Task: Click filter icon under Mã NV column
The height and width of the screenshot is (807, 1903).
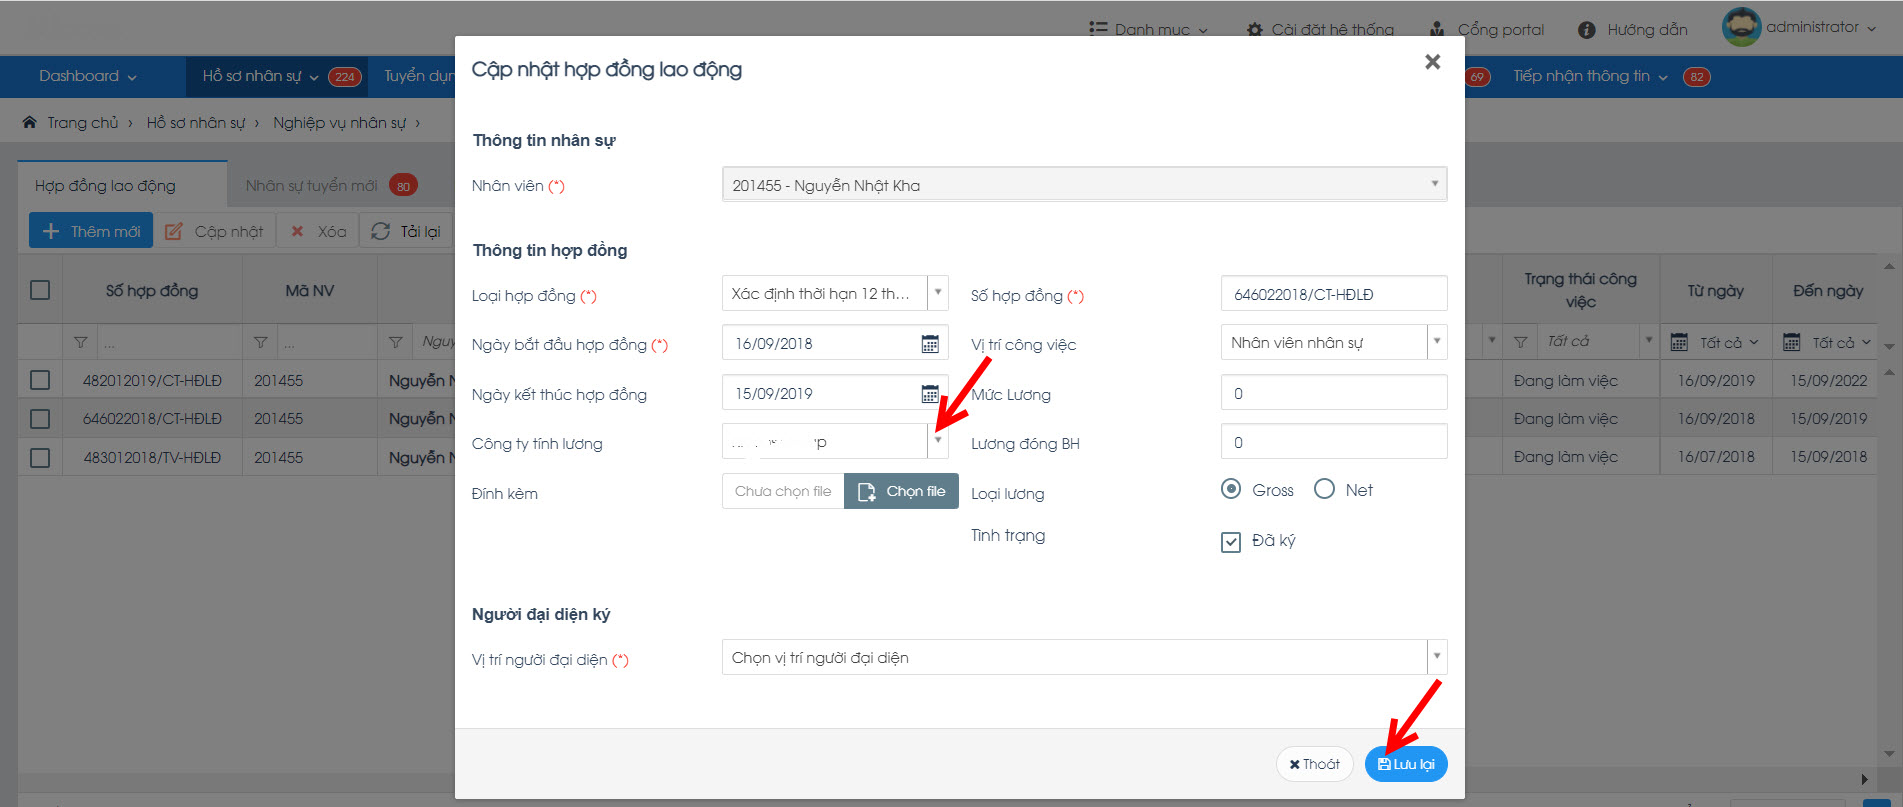Action: 260,343
